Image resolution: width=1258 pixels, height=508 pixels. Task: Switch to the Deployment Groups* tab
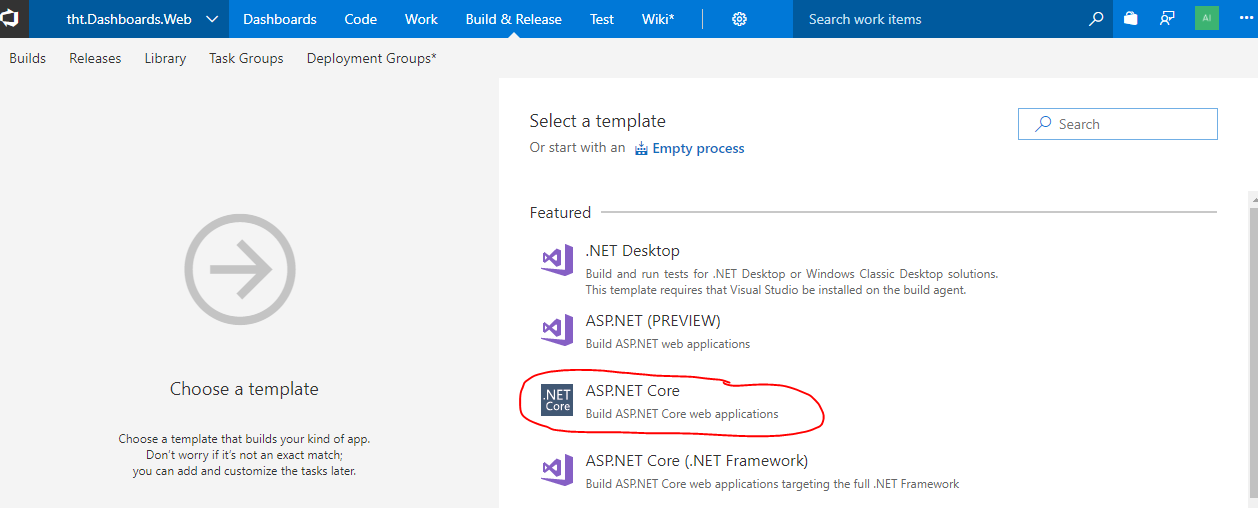coord(372,58)
